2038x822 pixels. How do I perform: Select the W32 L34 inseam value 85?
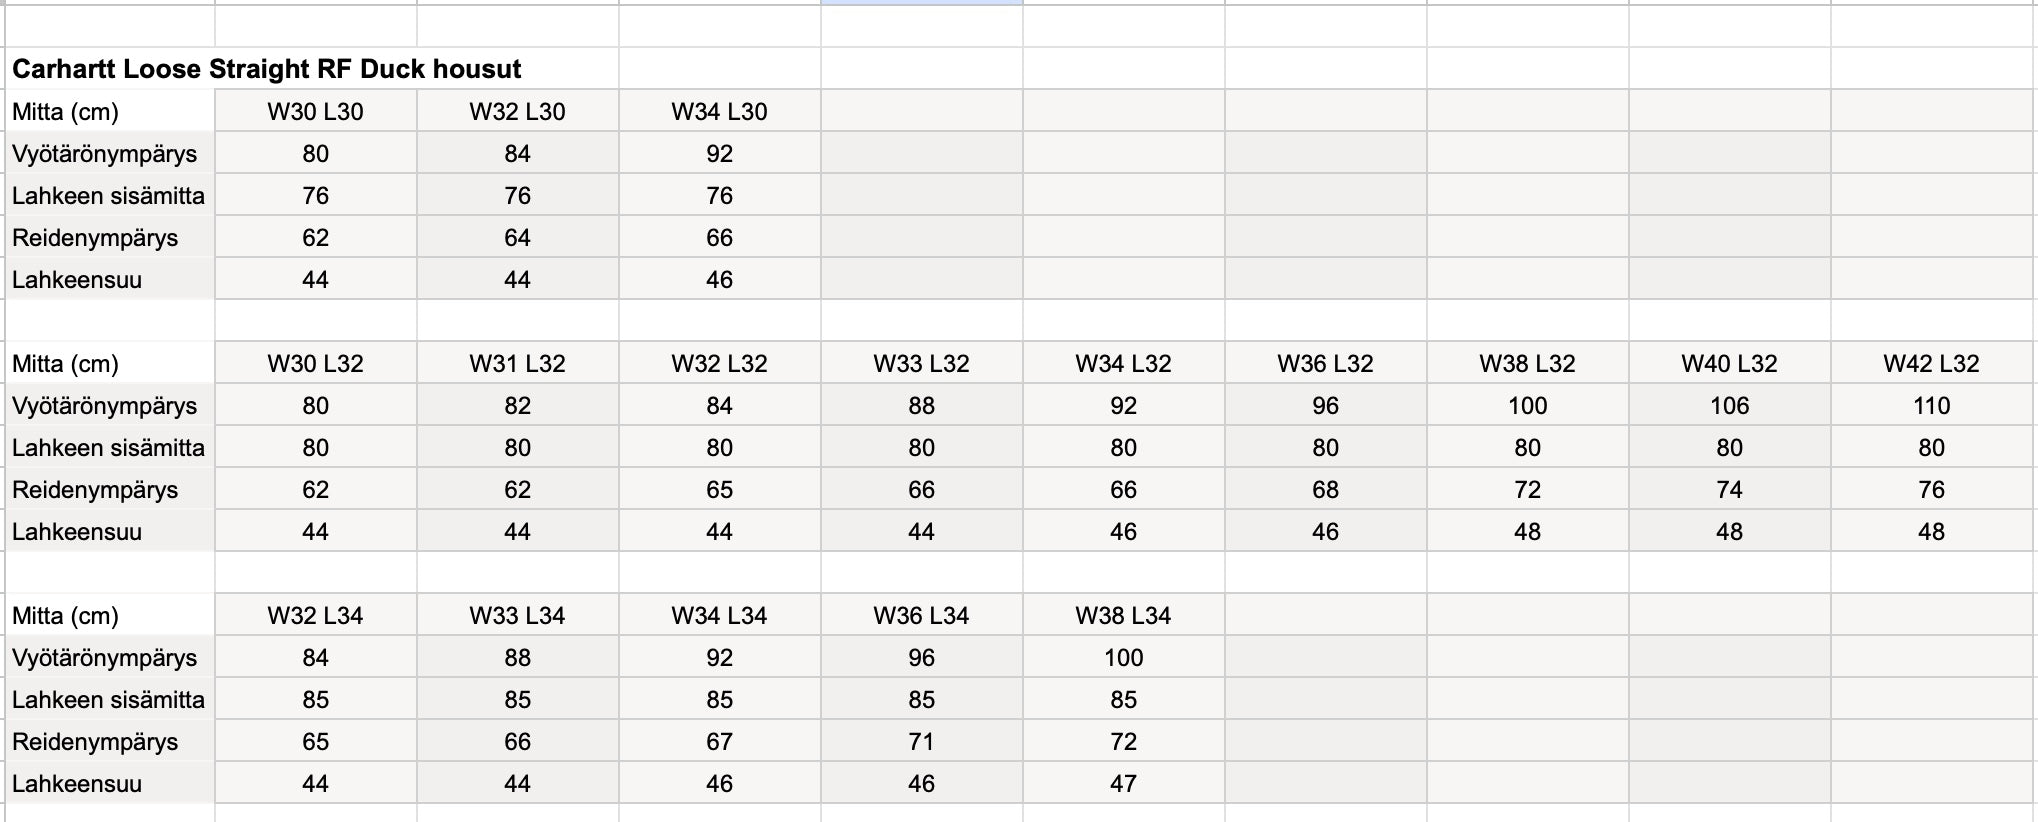pyautogui.click(x=315, y=699)
